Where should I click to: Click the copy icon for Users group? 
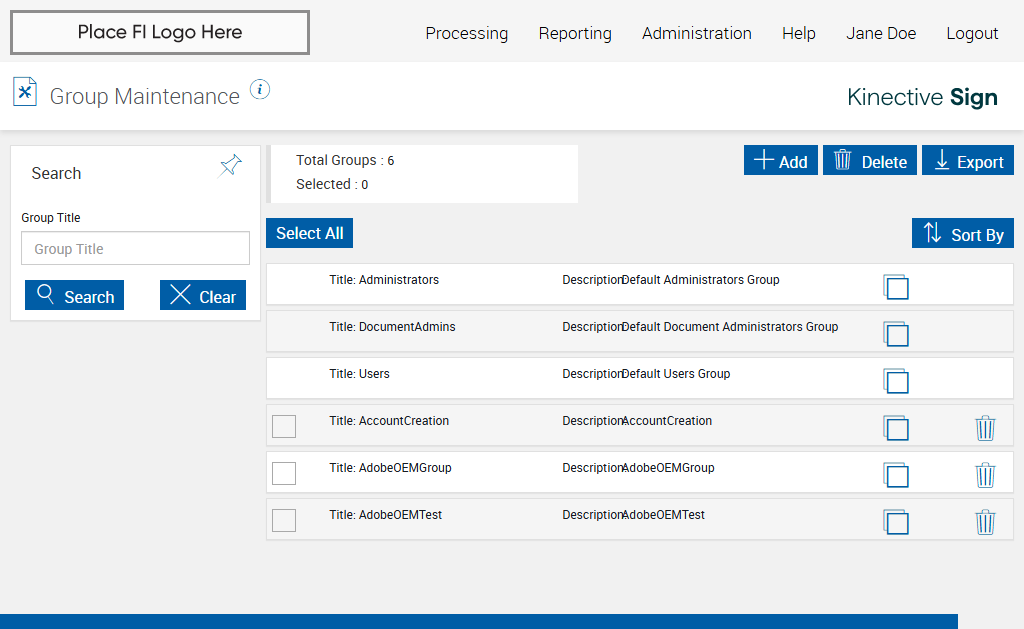click(896, 381)
